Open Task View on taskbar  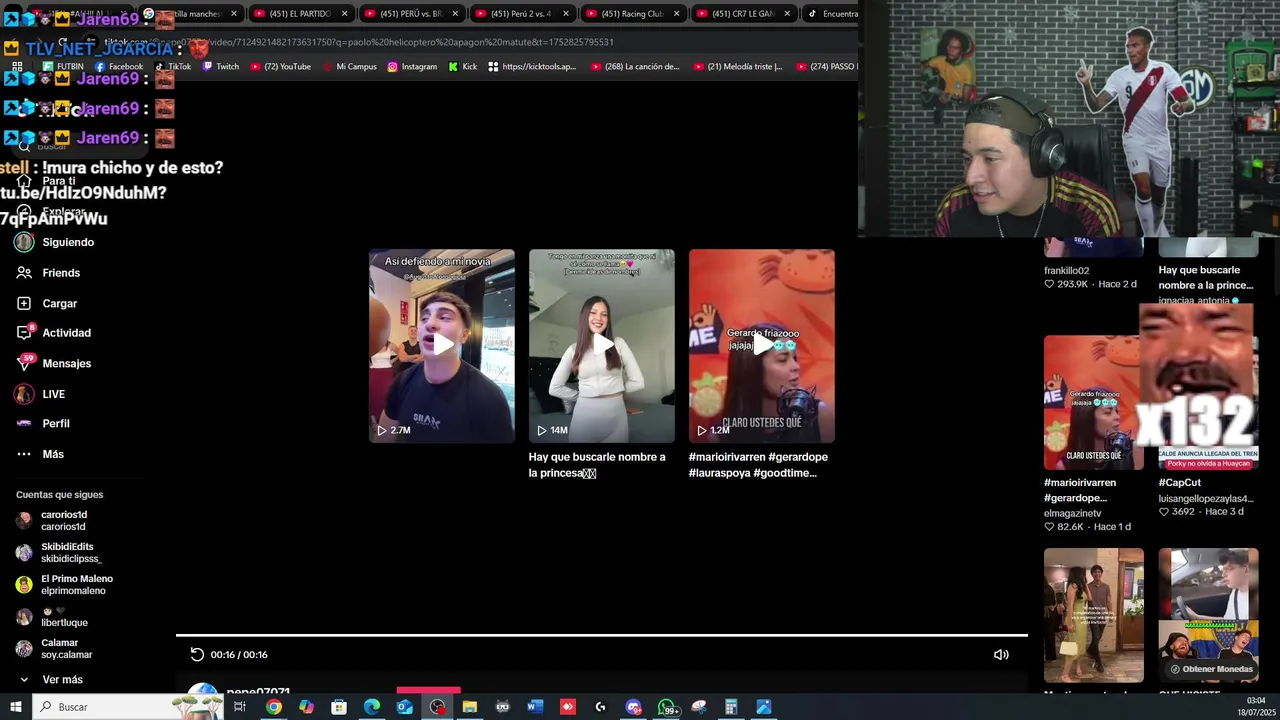coord(240,707)
